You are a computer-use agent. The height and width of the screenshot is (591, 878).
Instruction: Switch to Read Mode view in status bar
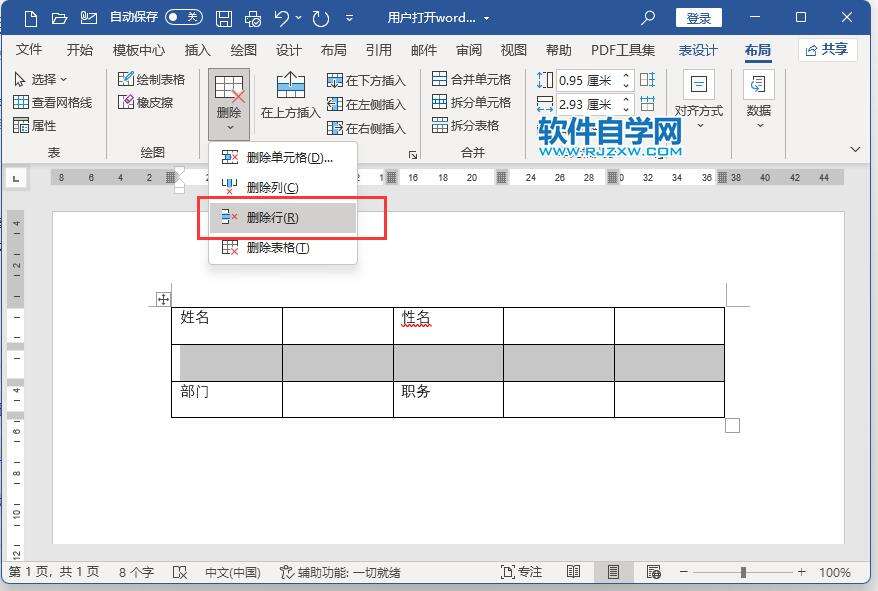click(573, 572)
